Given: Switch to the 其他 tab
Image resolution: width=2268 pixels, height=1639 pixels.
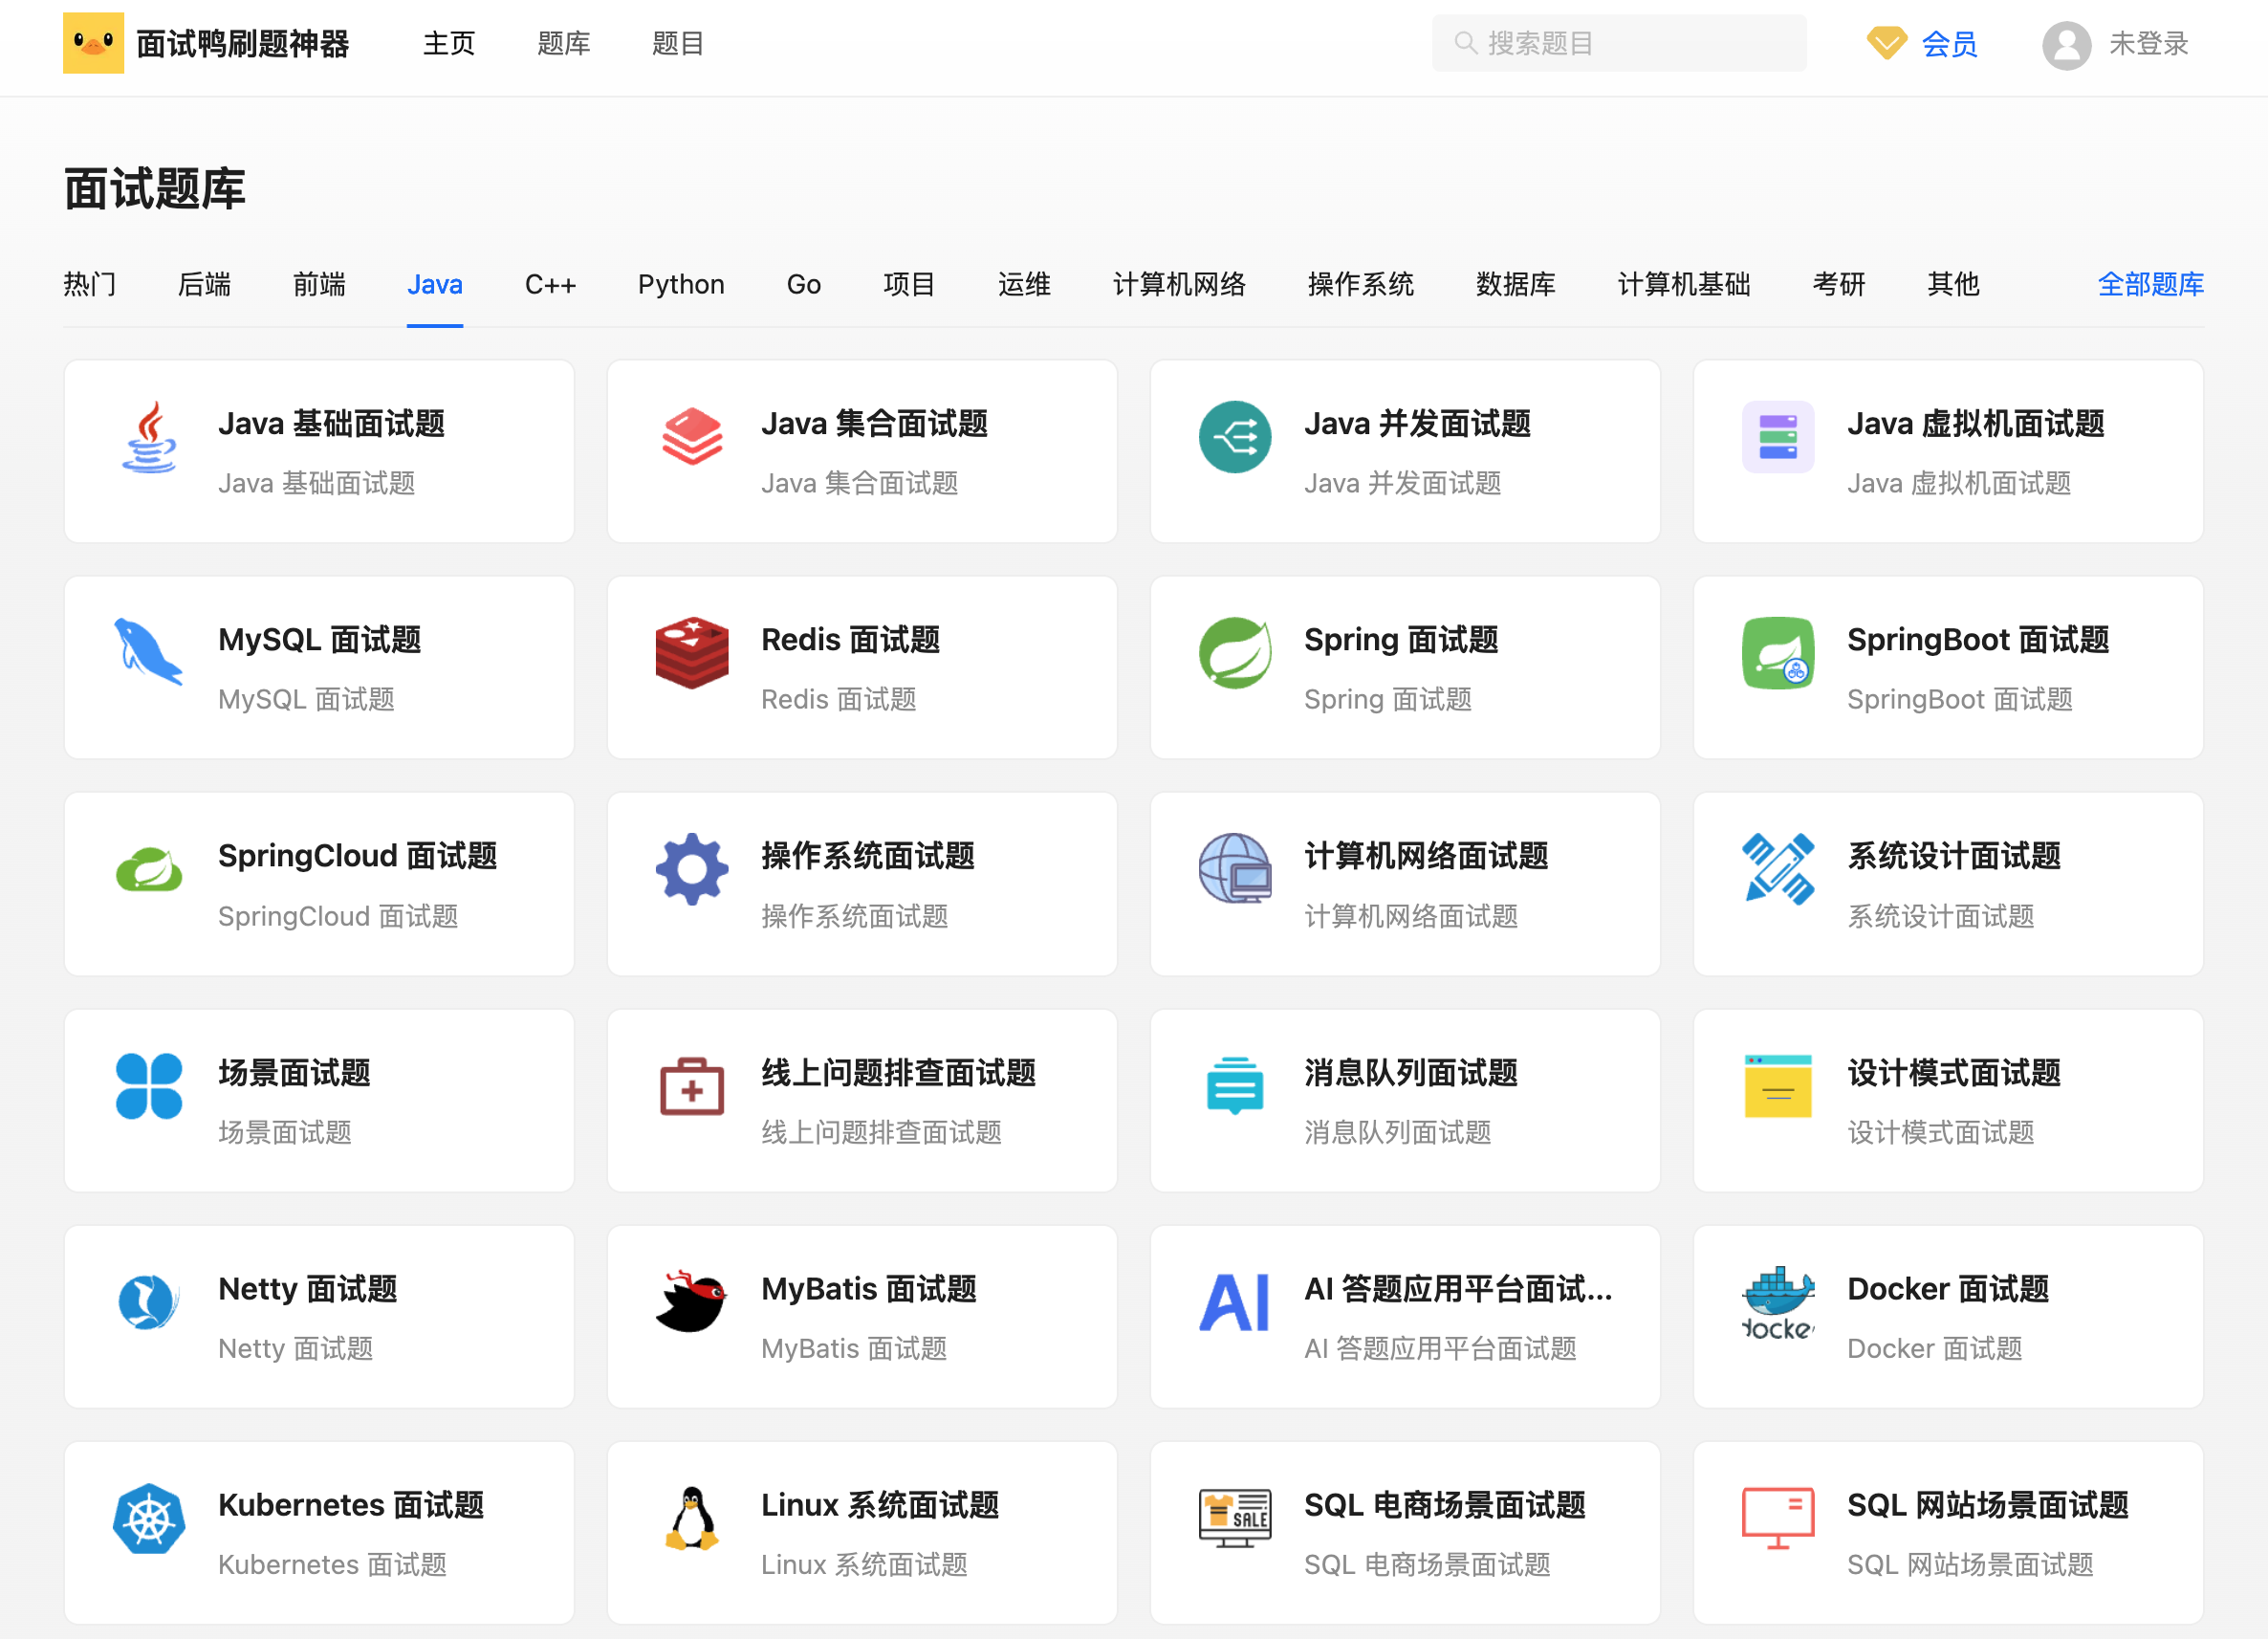Looking at the screenshot, I should pos(1953,284).
